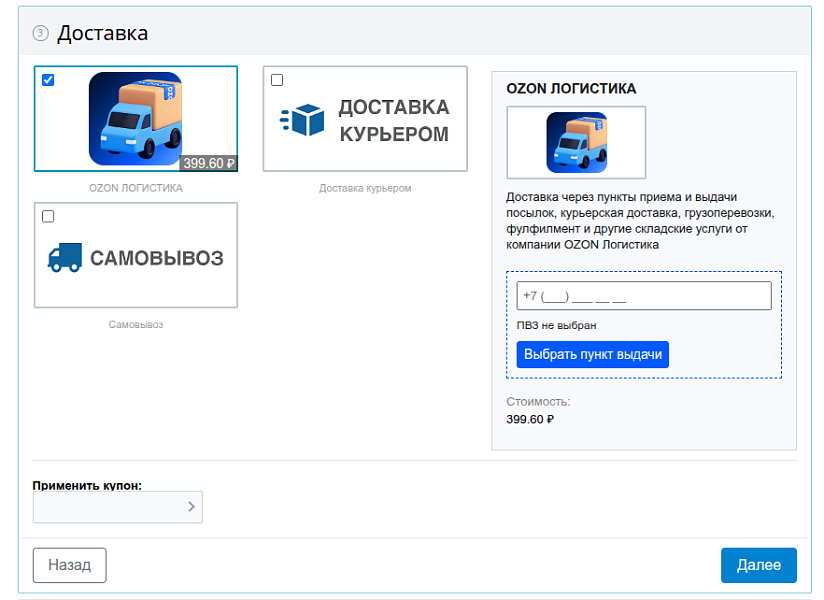Go back with the Назад button

[x=69, y=565]
